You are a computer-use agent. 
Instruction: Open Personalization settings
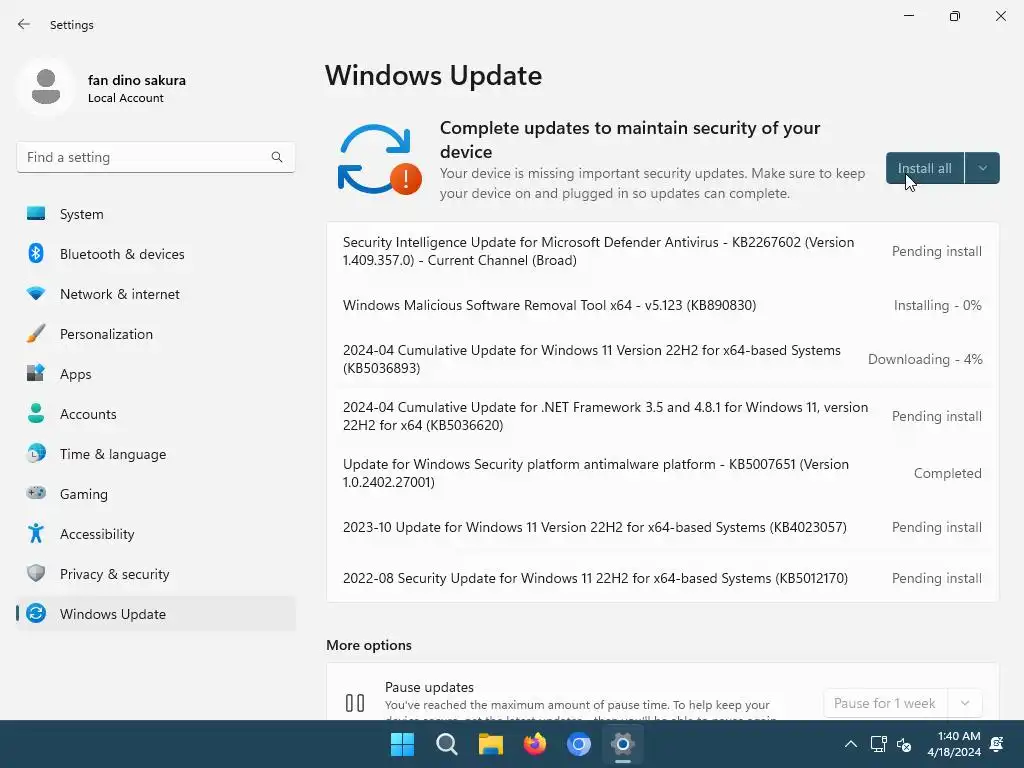click(x=156, y=334)
